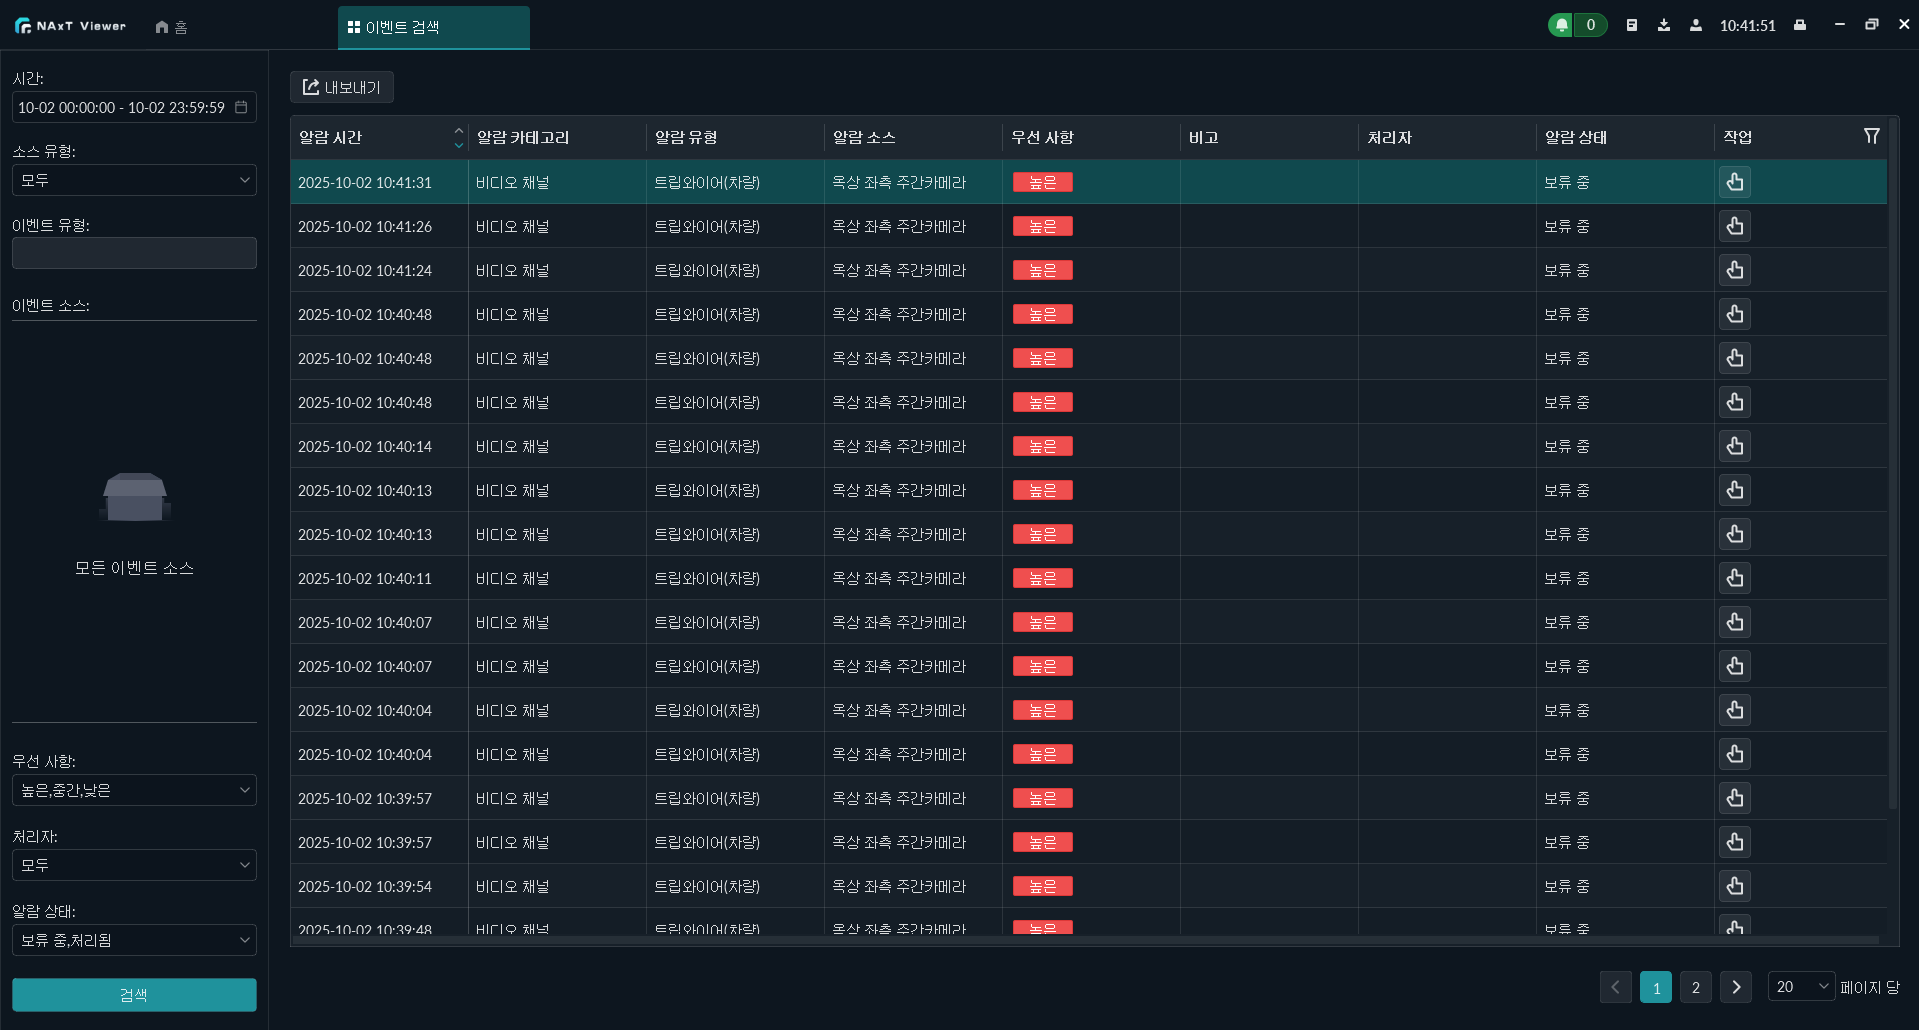1919x1030 pixels.
Task: Expand the 알람 상태 dropdown
Action: (134, 940)
